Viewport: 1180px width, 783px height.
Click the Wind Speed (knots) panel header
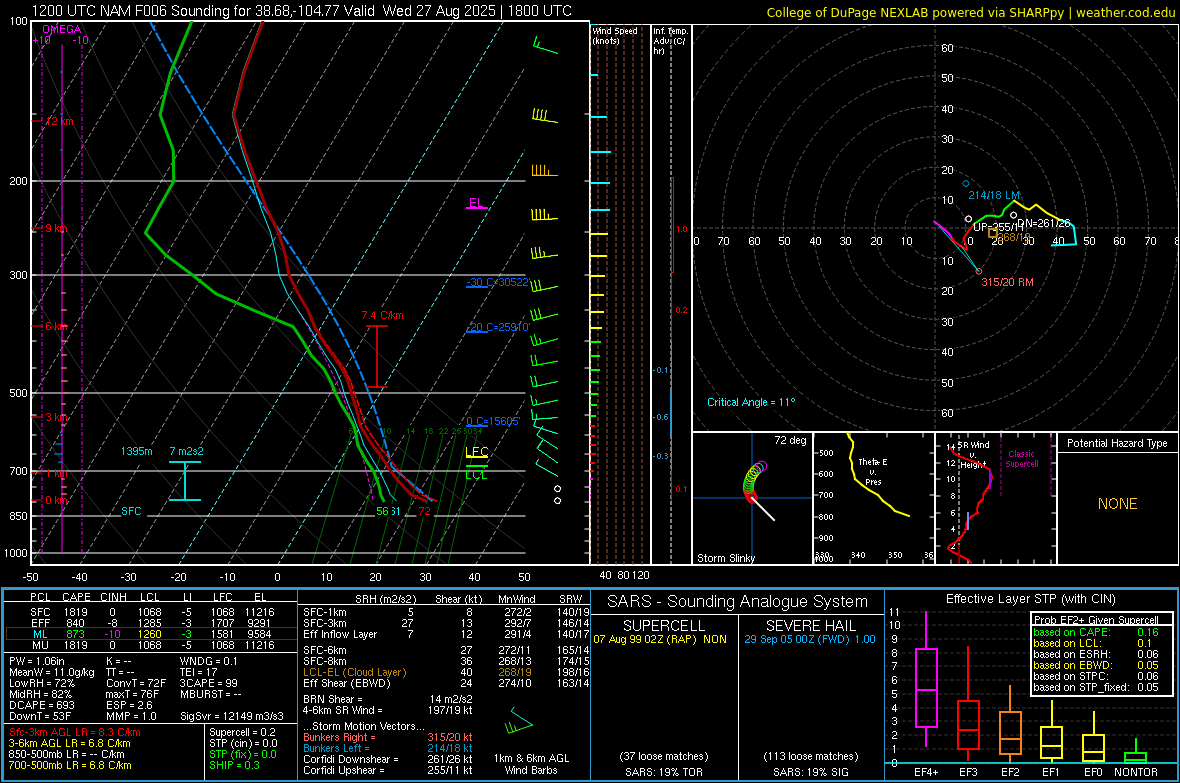tap(615, 35)
